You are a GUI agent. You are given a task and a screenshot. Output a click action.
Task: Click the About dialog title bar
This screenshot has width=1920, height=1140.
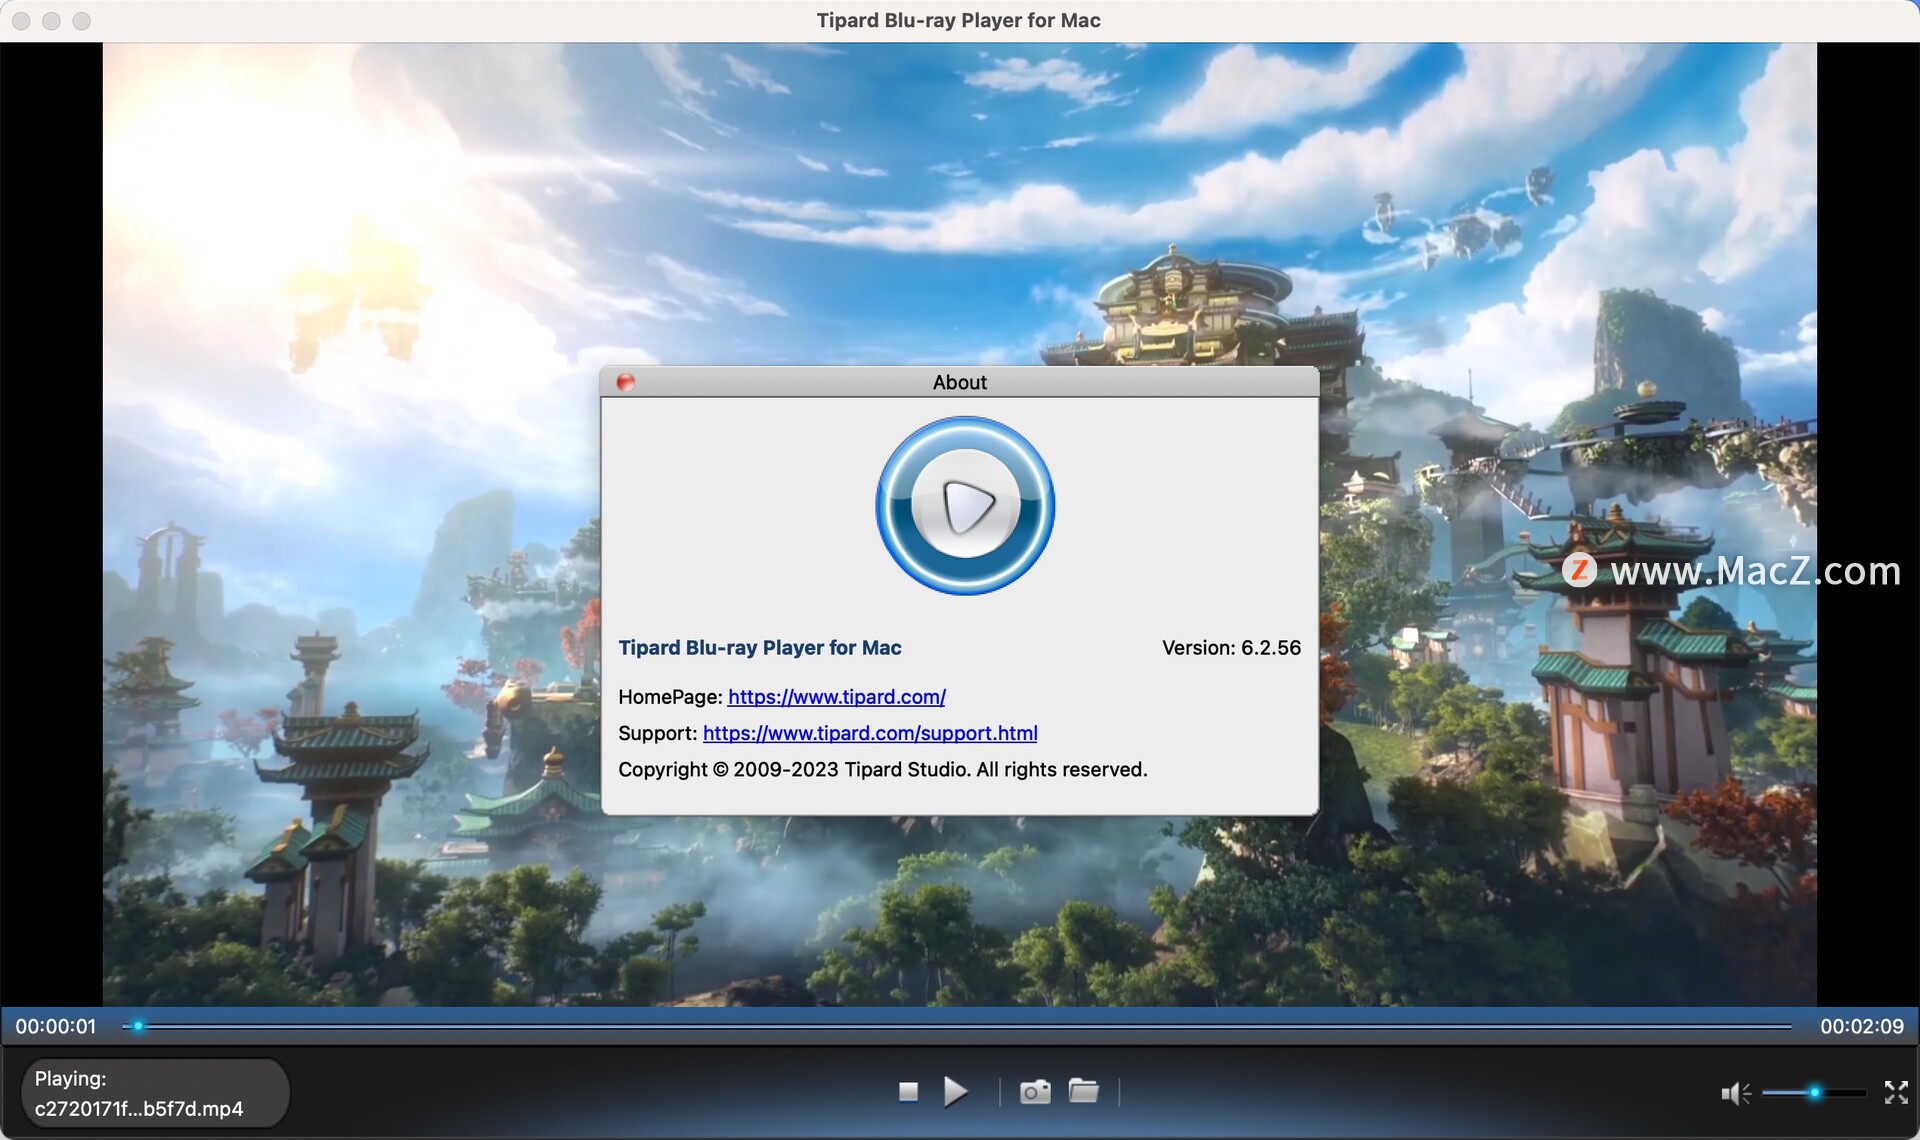960,382
